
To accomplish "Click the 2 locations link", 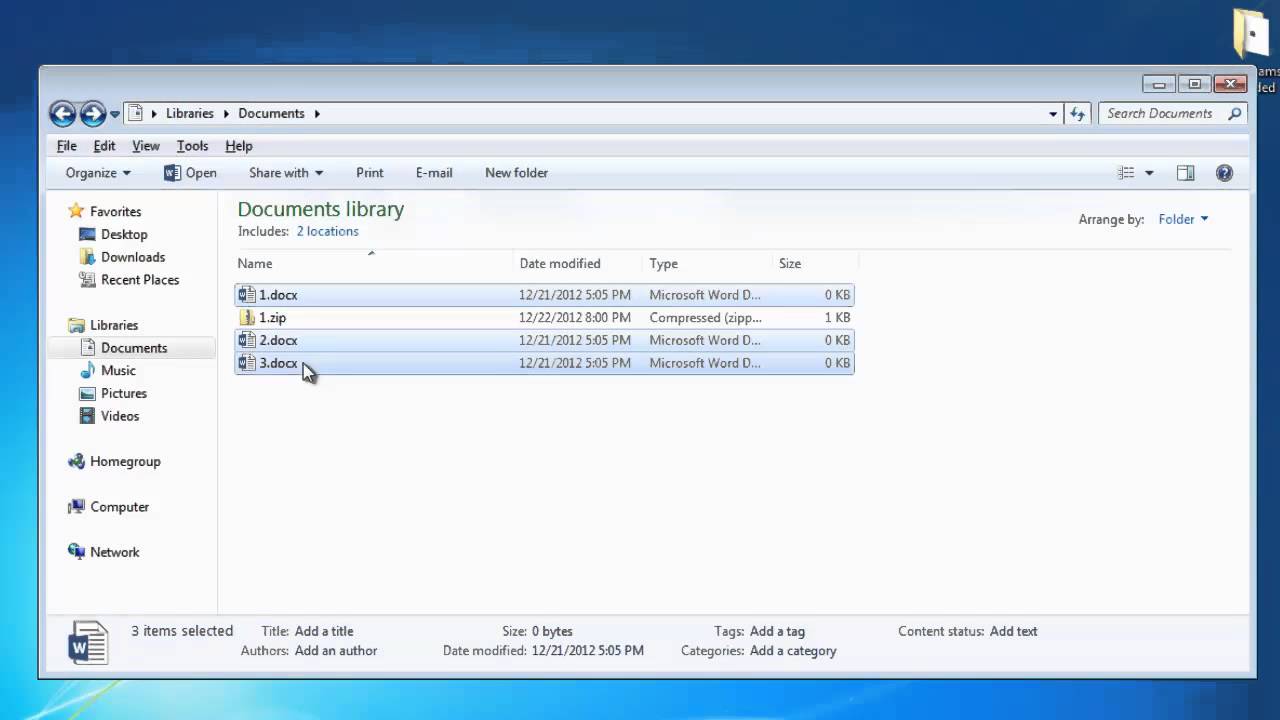I will click(x=327, y=231).
